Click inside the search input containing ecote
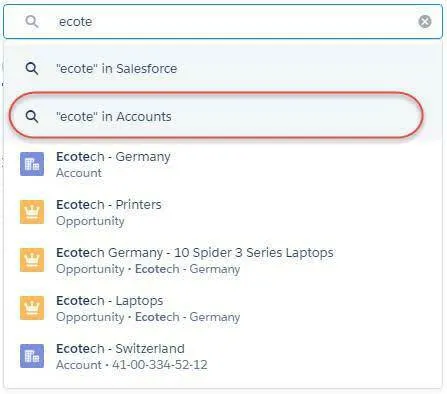The image size is (447, 394). pyautogui.click(x=223, y=22)
